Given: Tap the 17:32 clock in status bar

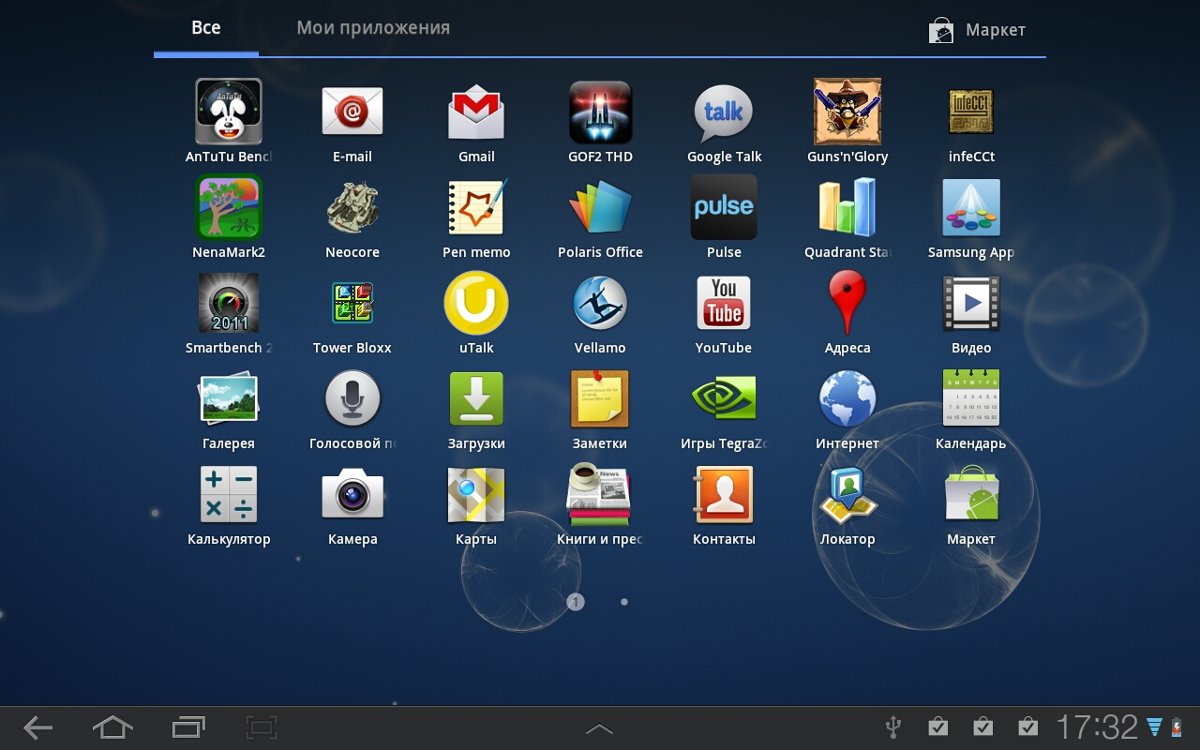Looking at the screenshot, I should coord(1097,727).
